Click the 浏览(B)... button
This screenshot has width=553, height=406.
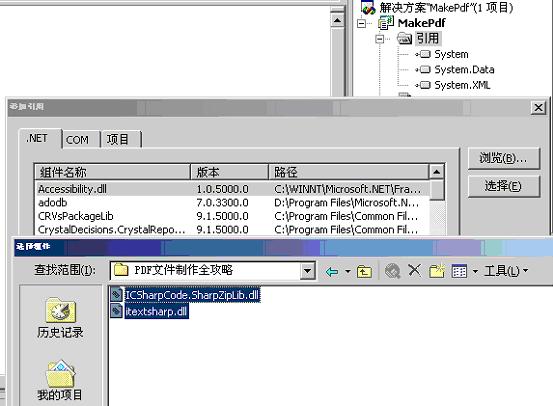pyautogui.click(x=504, y=158)
